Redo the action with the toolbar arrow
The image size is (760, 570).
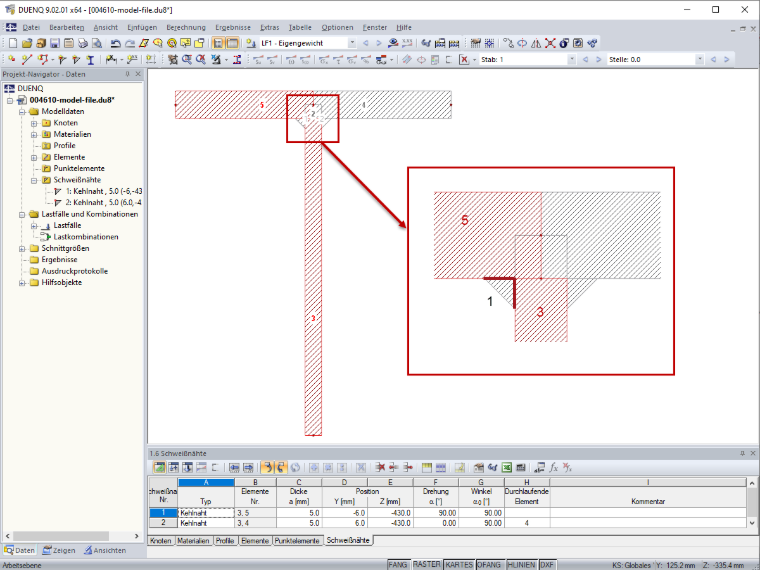[x=129, y=43]
